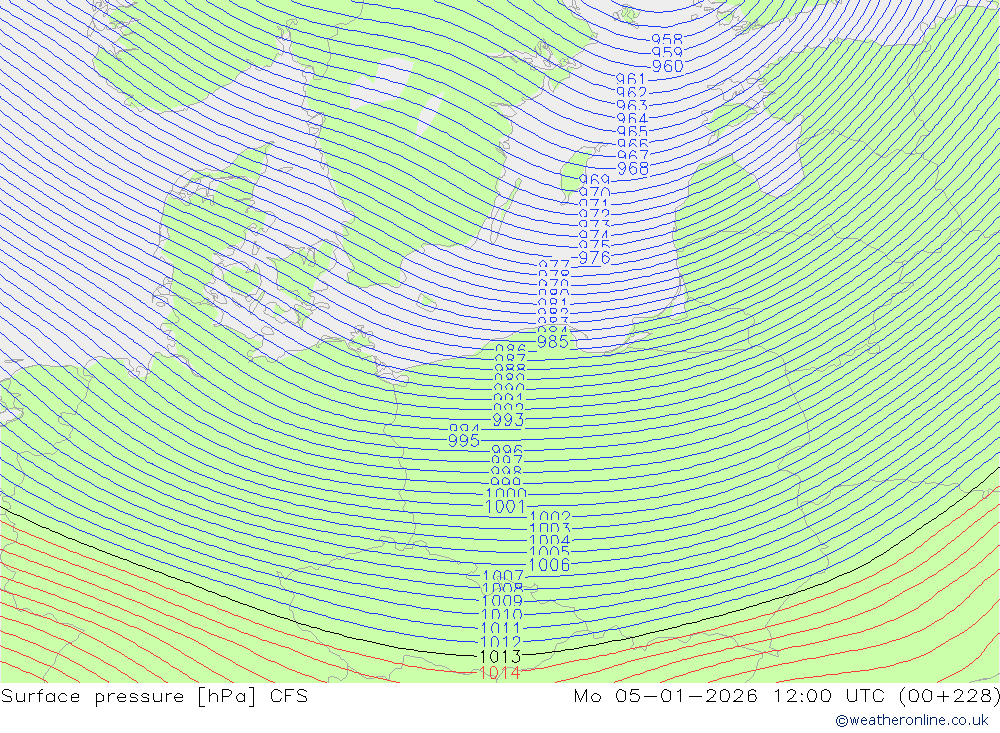Click the 'Surface pressure [hPa] CFS' title
The image size is (1000, 733).
pos(154,696)
